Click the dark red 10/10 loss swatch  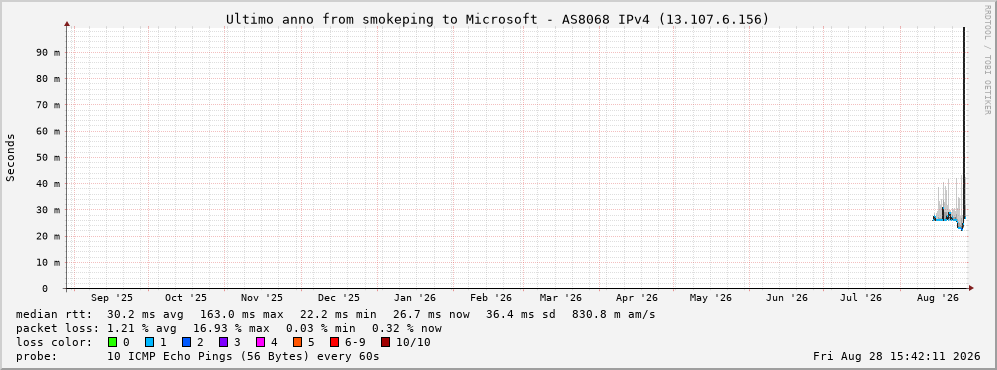click(386, 343)
